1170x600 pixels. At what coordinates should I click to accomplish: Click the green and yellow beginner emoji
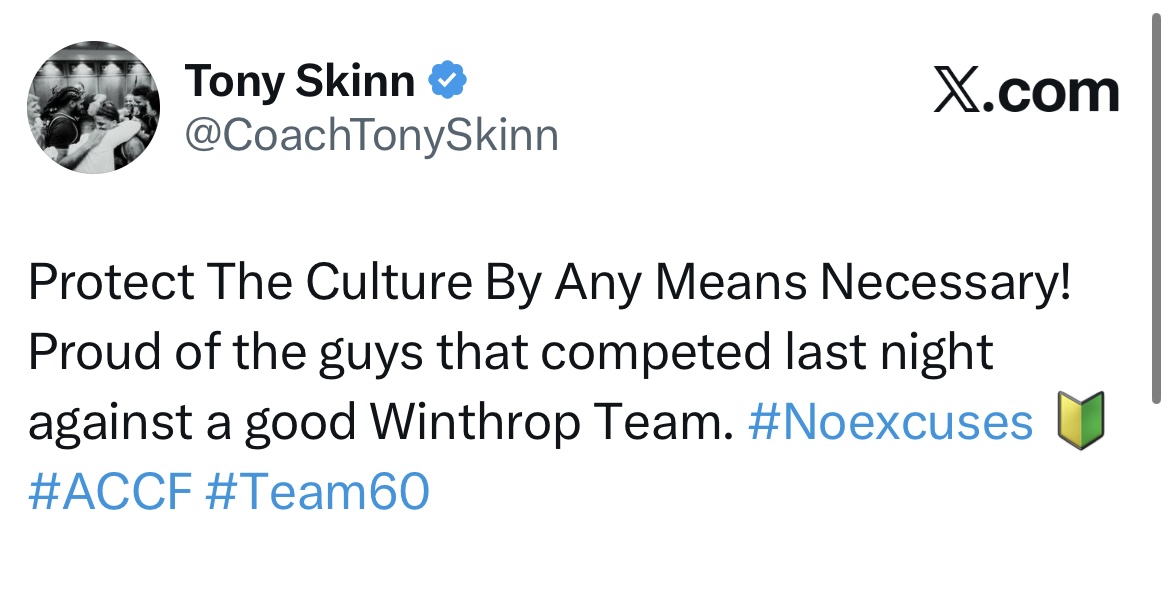click(1079, 422)
